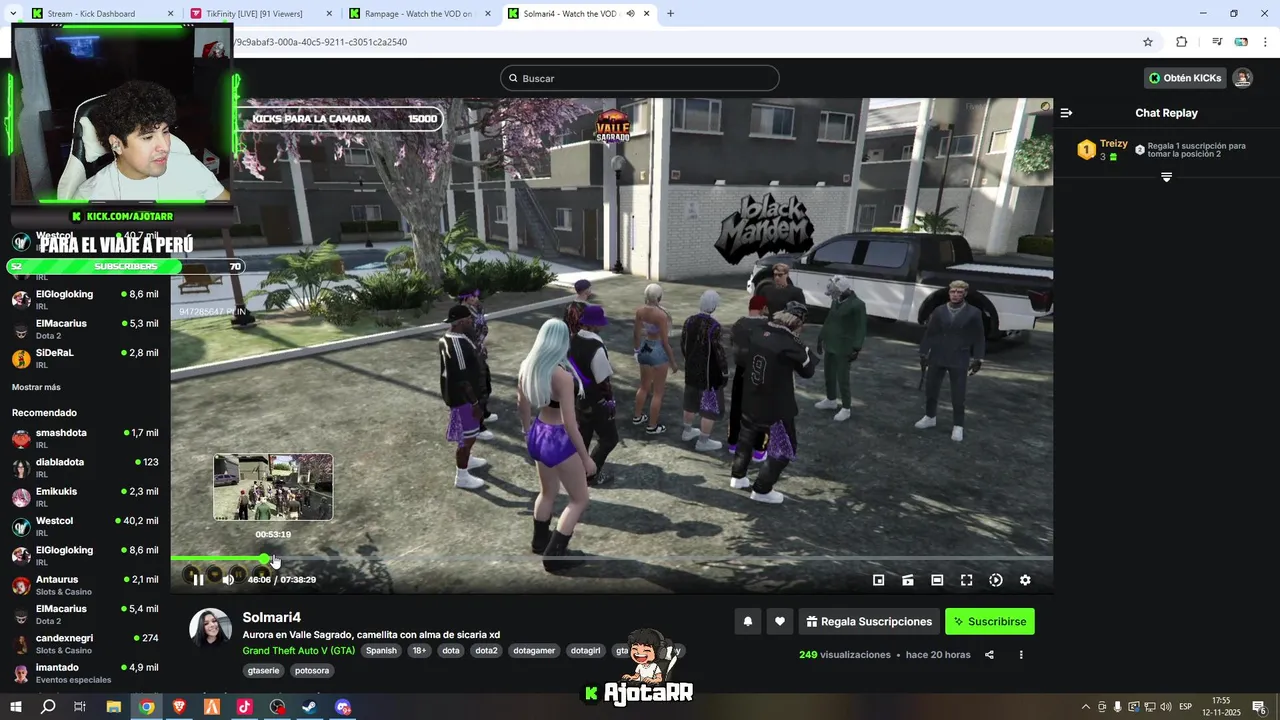Open Windows search from taskbar
The image size is (1280, 720).
coord(48,707)
